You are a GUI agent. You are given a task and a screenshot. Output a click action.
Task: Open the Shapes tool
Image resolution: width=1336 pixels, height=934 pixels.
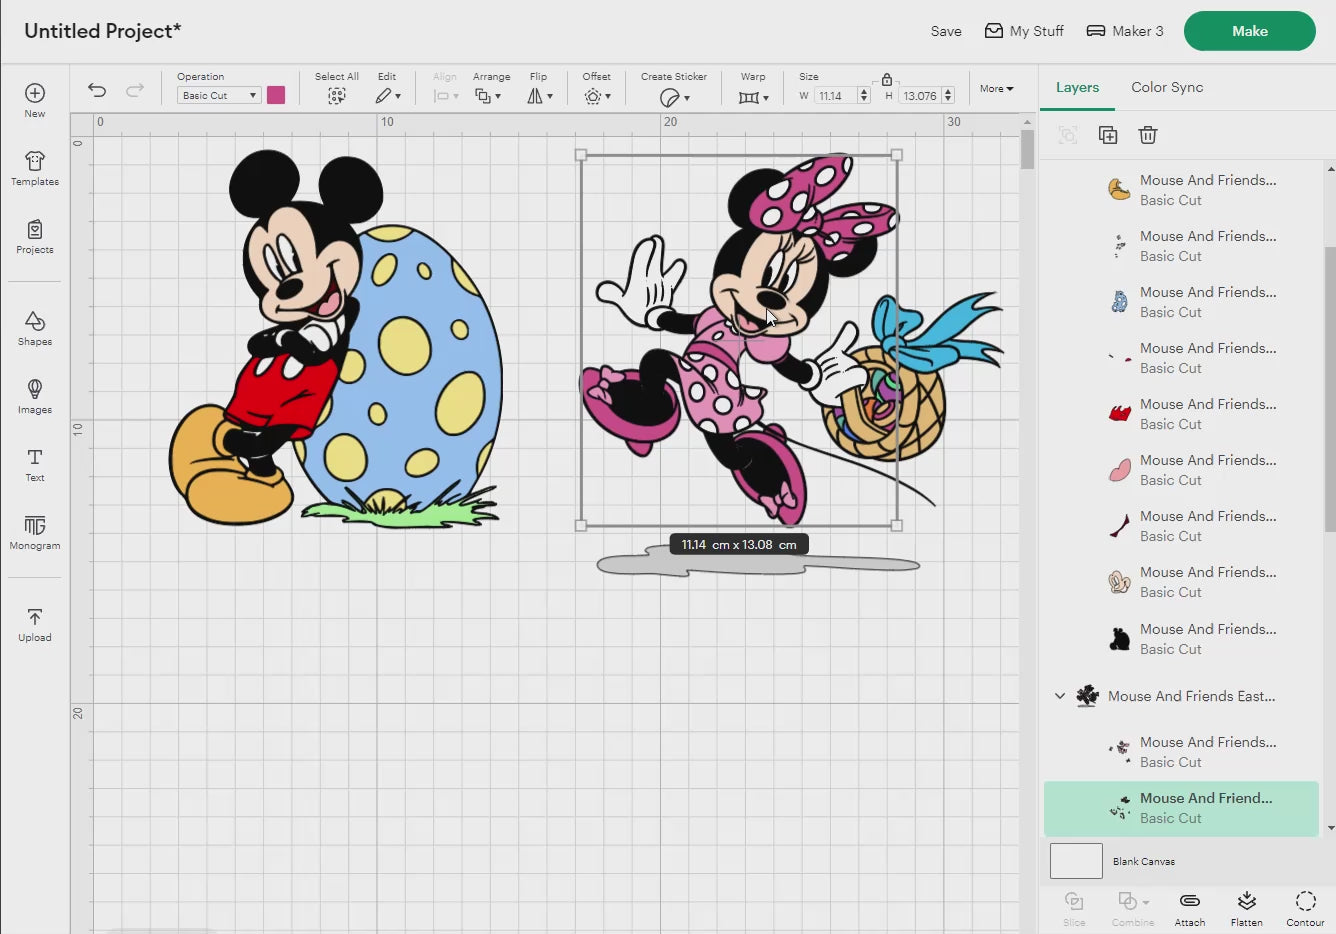click(35, 328)
